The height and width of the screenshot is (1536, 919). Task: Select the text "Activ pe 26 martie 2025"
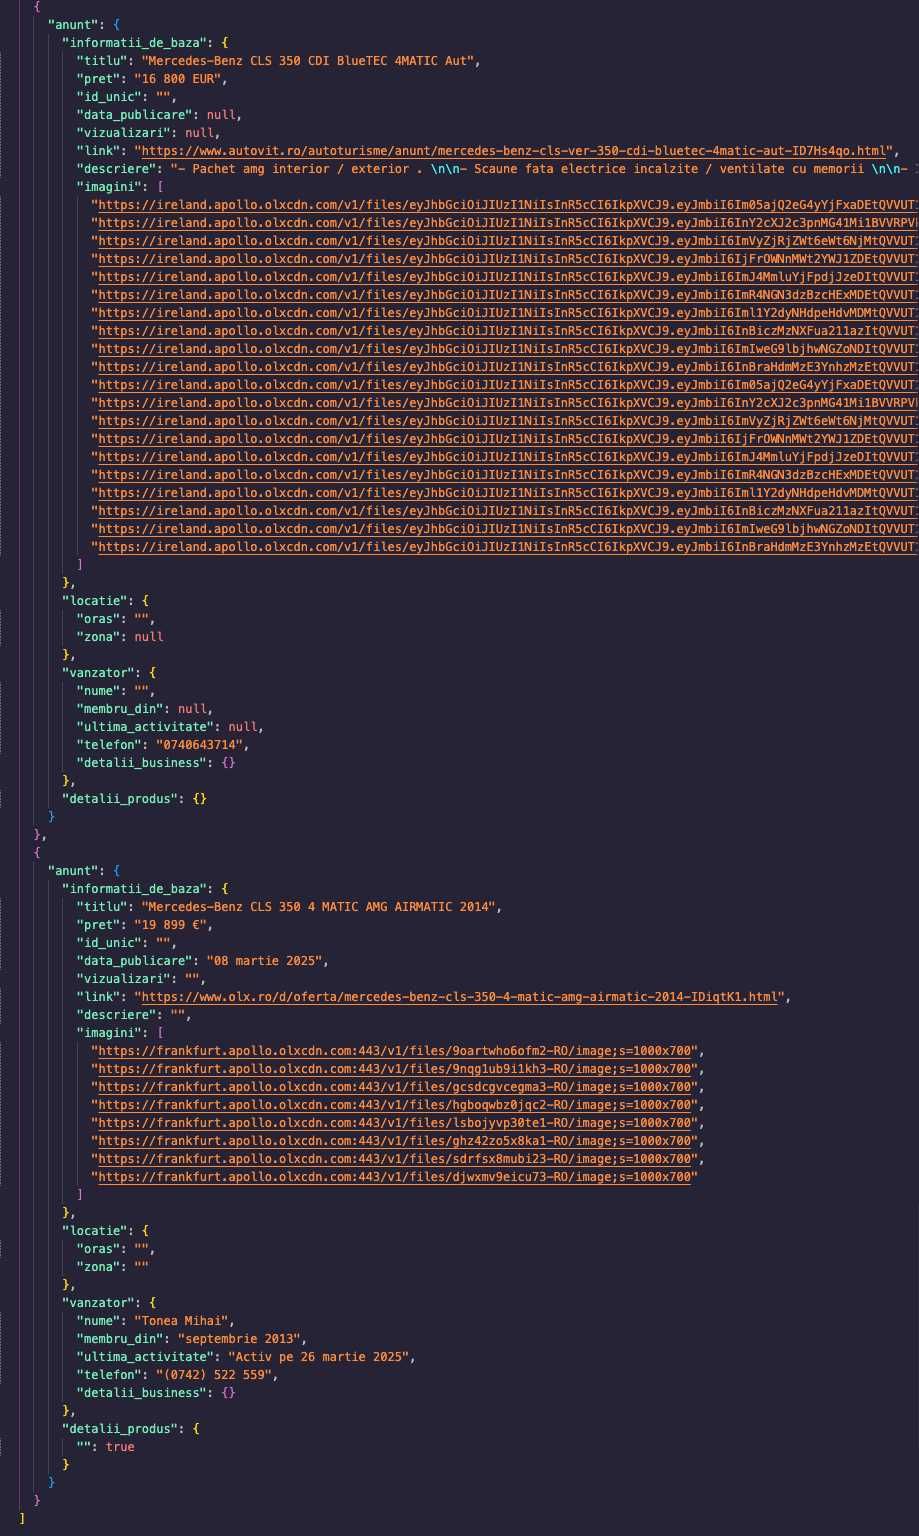click(321, 1357)
